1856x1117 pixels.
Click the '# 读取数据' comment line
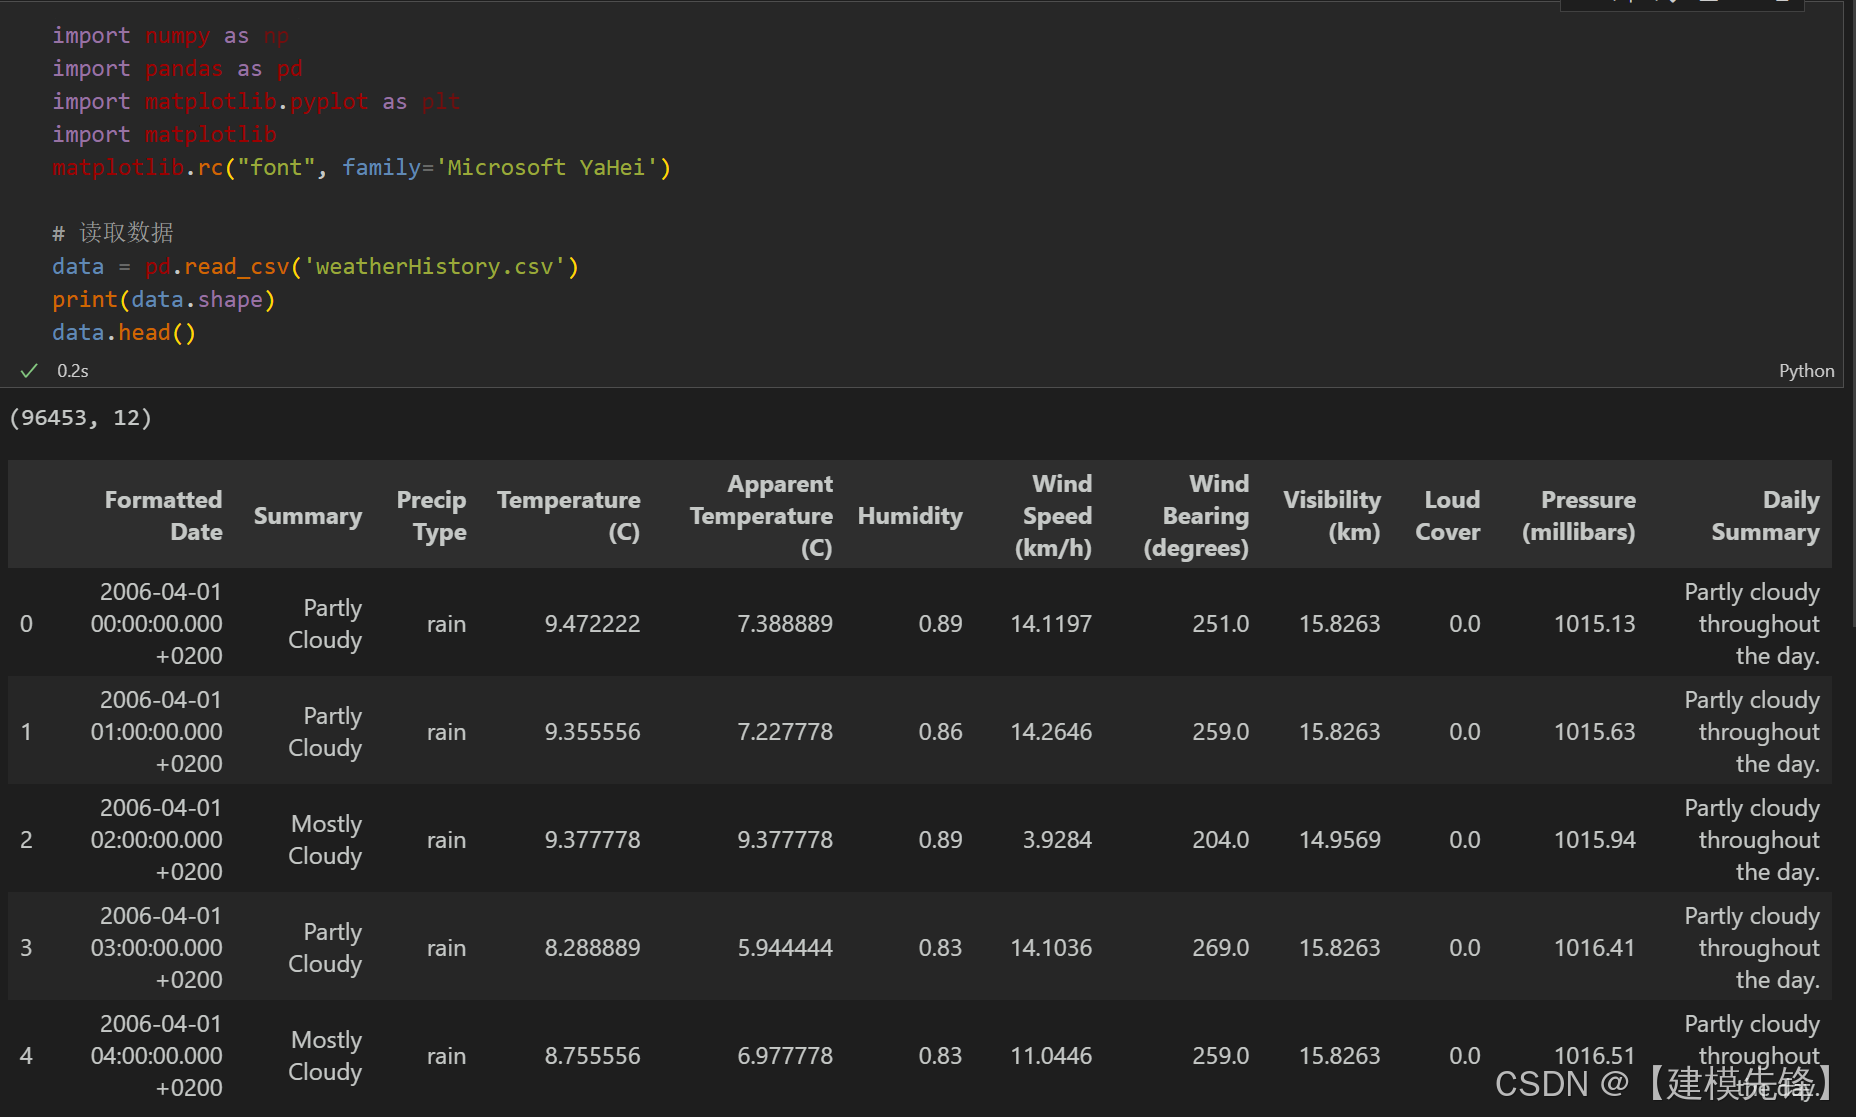[x=112, y=234]
